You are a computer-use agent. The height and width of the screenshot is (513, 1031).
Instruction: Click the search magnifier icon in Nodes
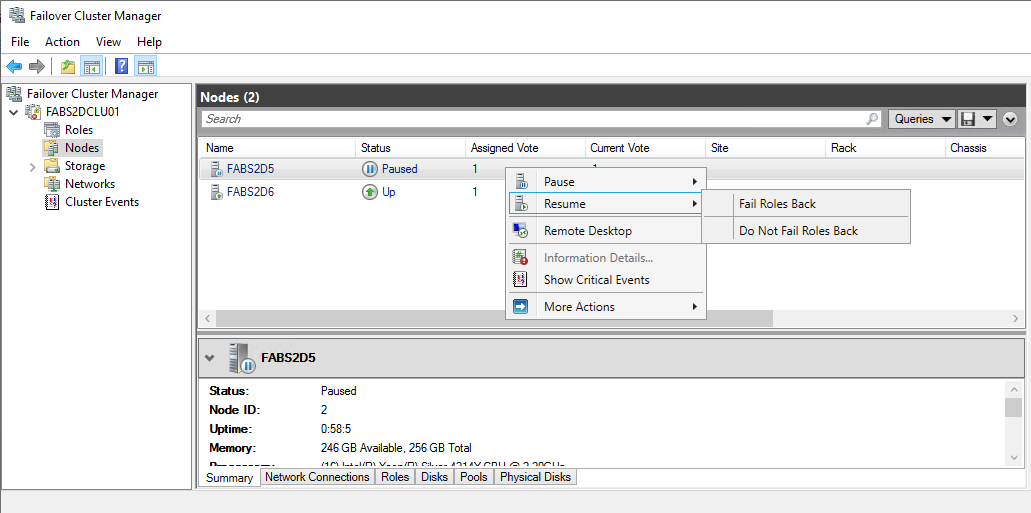[x=873, y=119]
